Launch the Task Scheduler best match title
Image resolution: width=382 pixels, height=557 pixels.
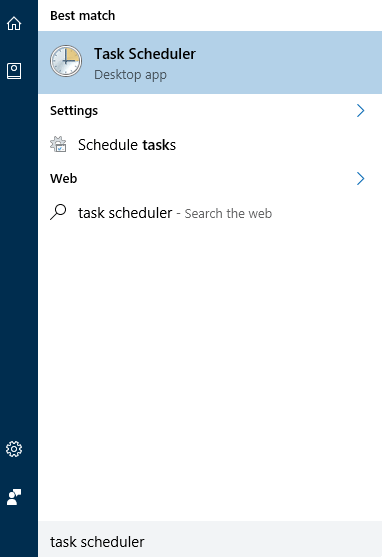(145, 54)
